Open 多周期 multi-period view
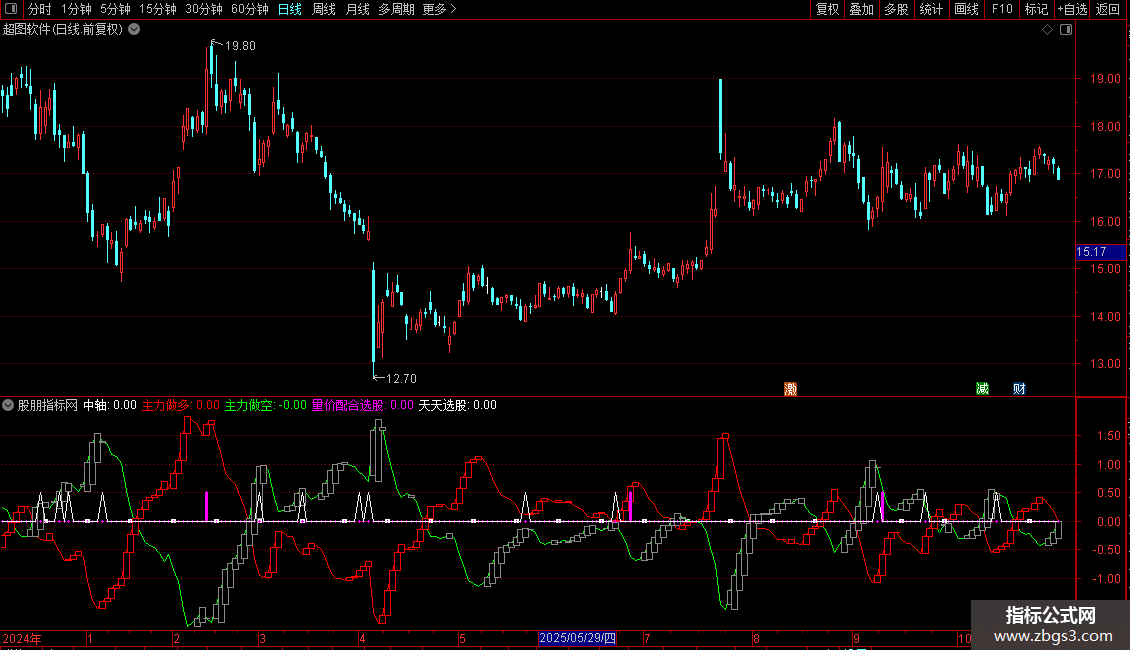Image resolution: width=1130 pixels, height=650 pixels. pyautogui.click(x=396, y=9)
